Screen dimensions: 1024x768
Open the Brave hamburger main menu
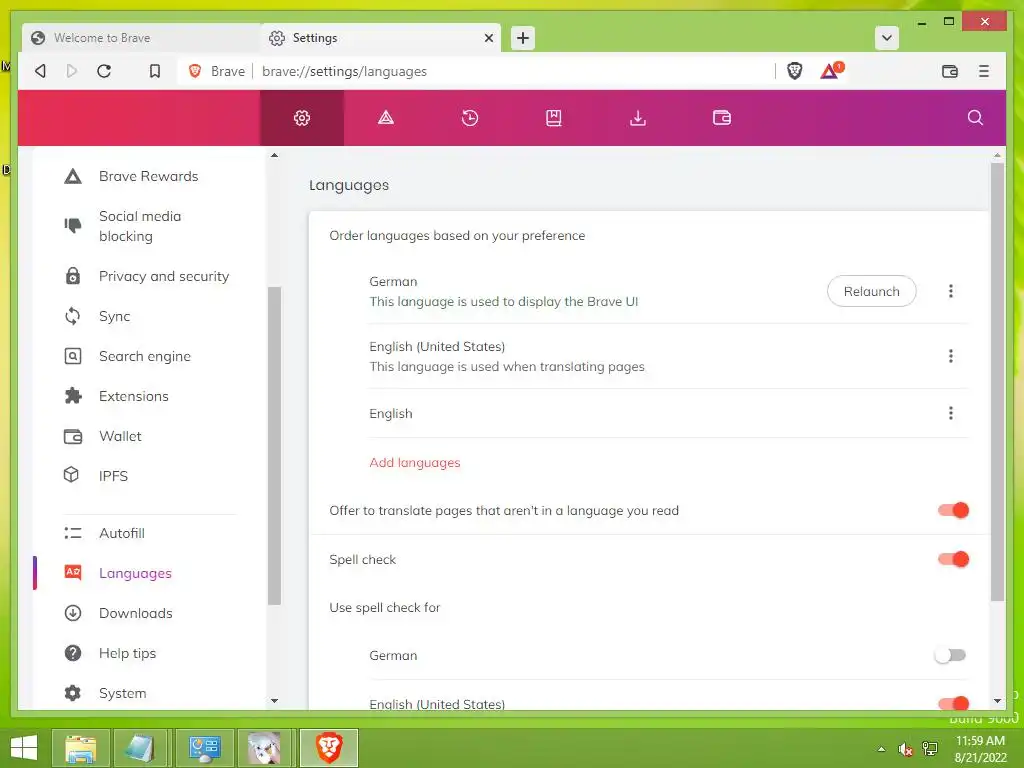(984, 71)
